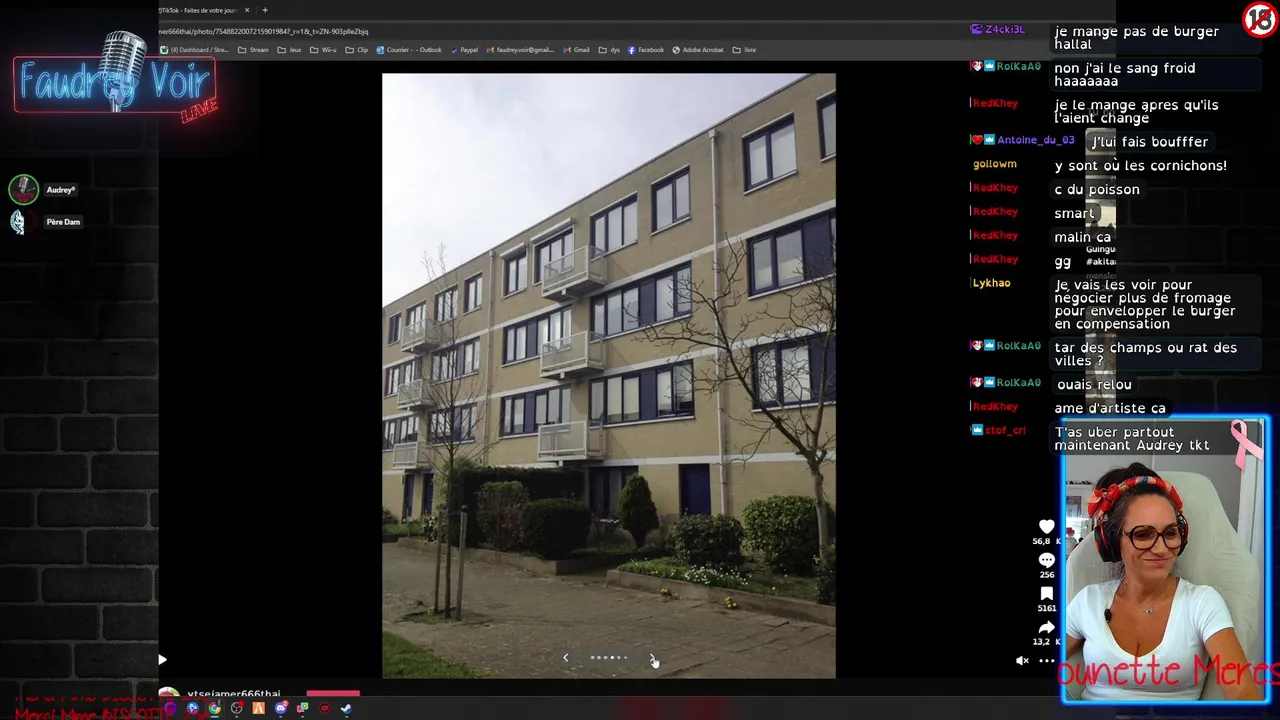Open the Jeux bookmarks folder
The image size is (1280, 720).
tap(289, 50)
